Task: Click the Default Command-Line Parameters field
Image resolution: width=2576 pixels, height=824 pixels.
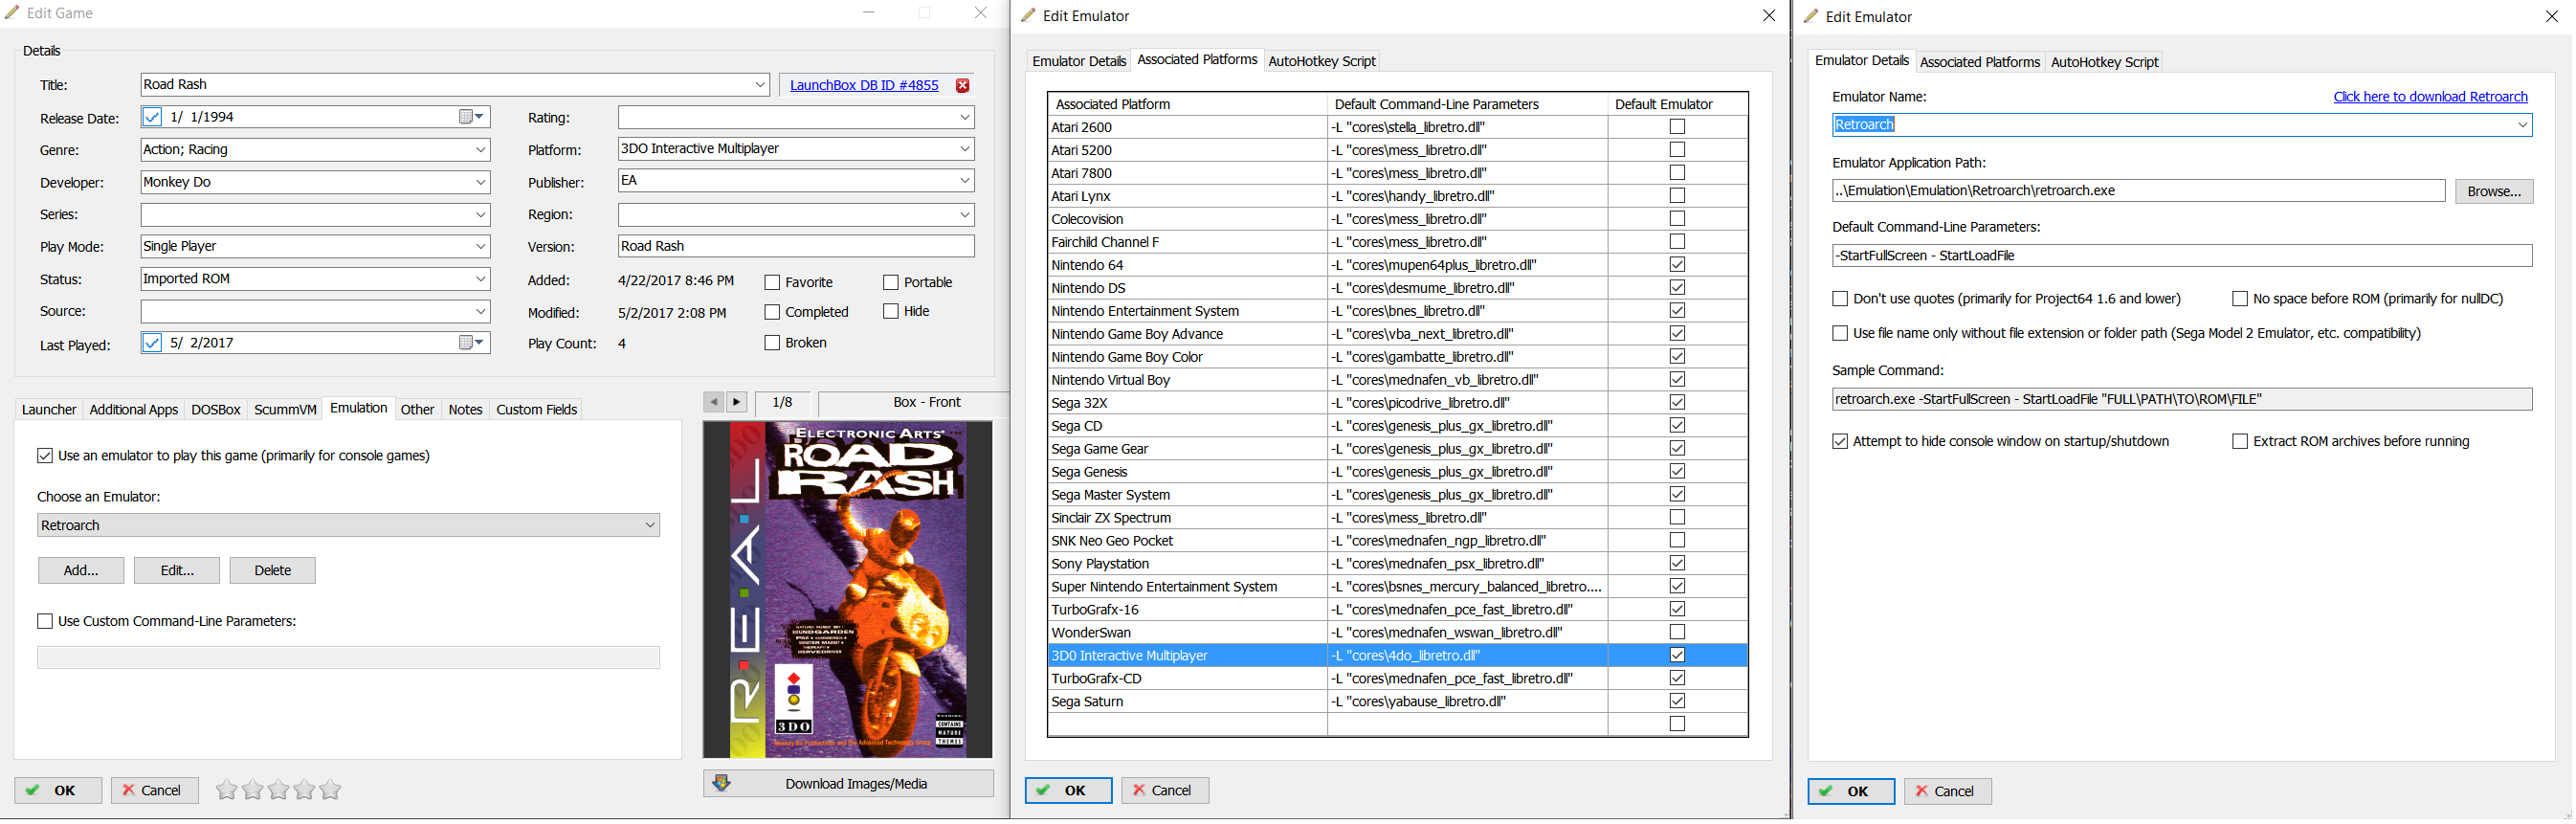Action: point(2182,256)
